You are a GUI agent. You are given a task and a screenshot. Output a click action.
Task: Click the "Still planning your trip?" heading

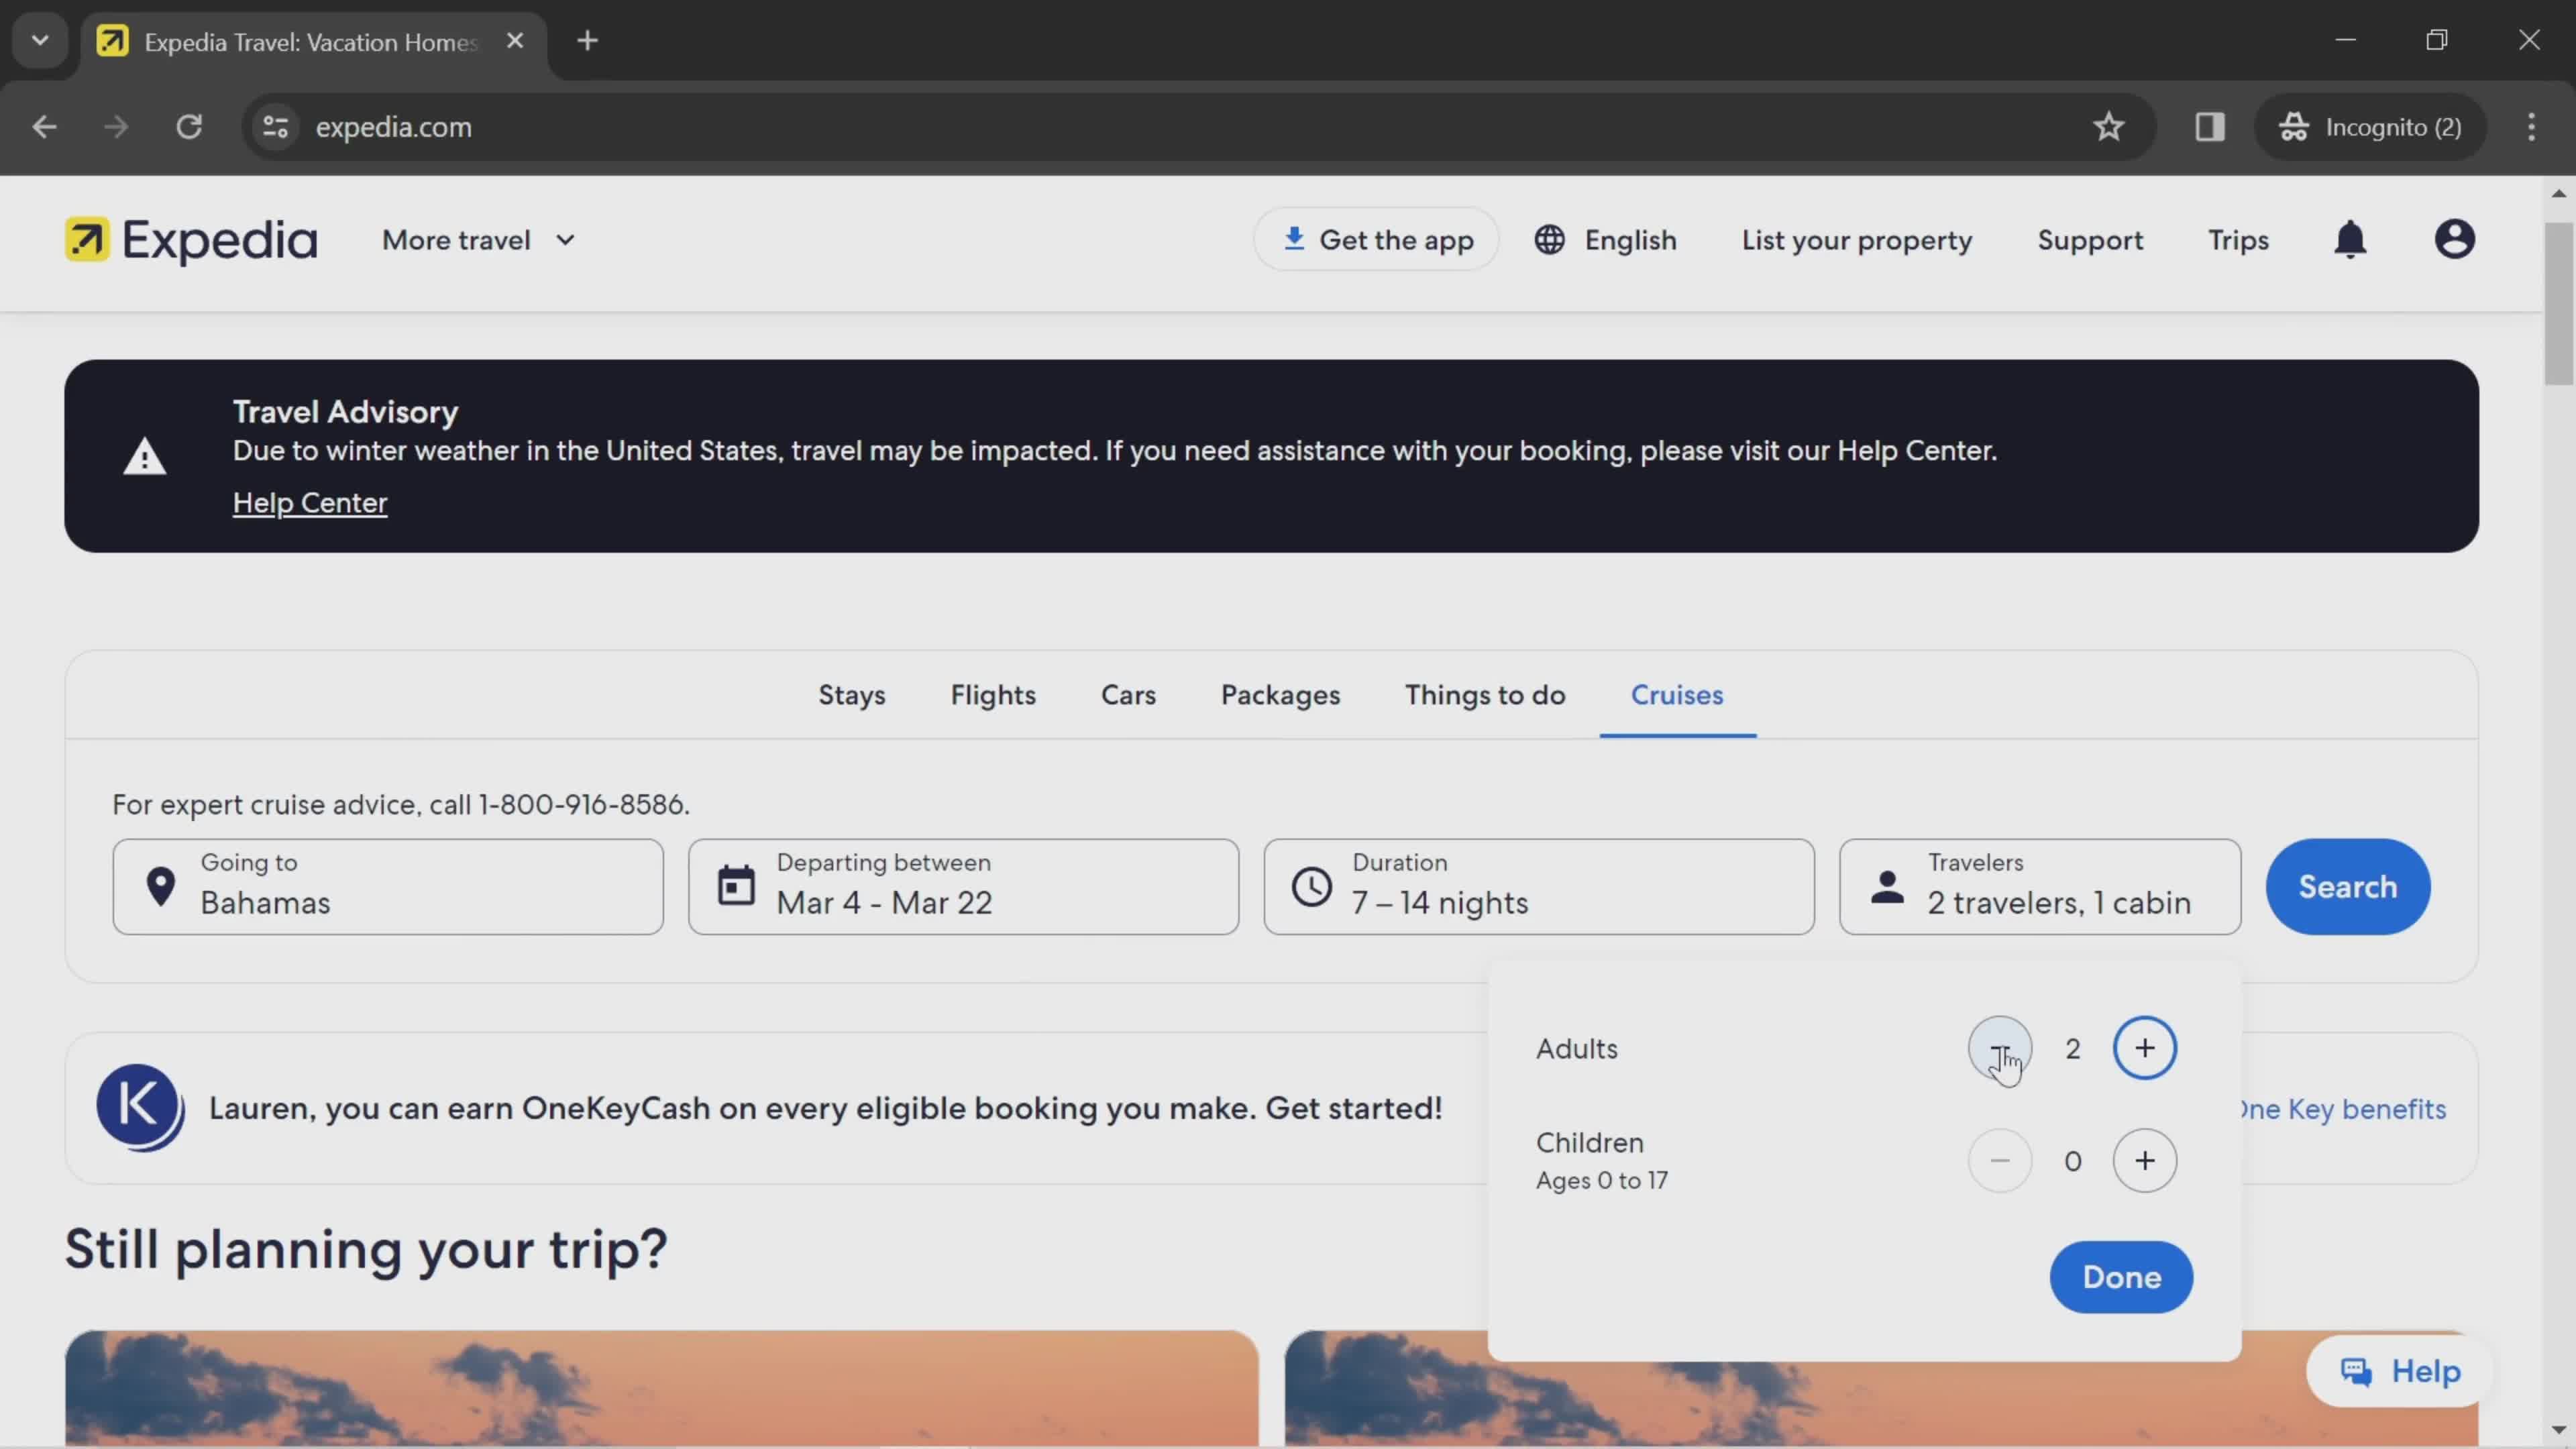[x=366, y=1250]
